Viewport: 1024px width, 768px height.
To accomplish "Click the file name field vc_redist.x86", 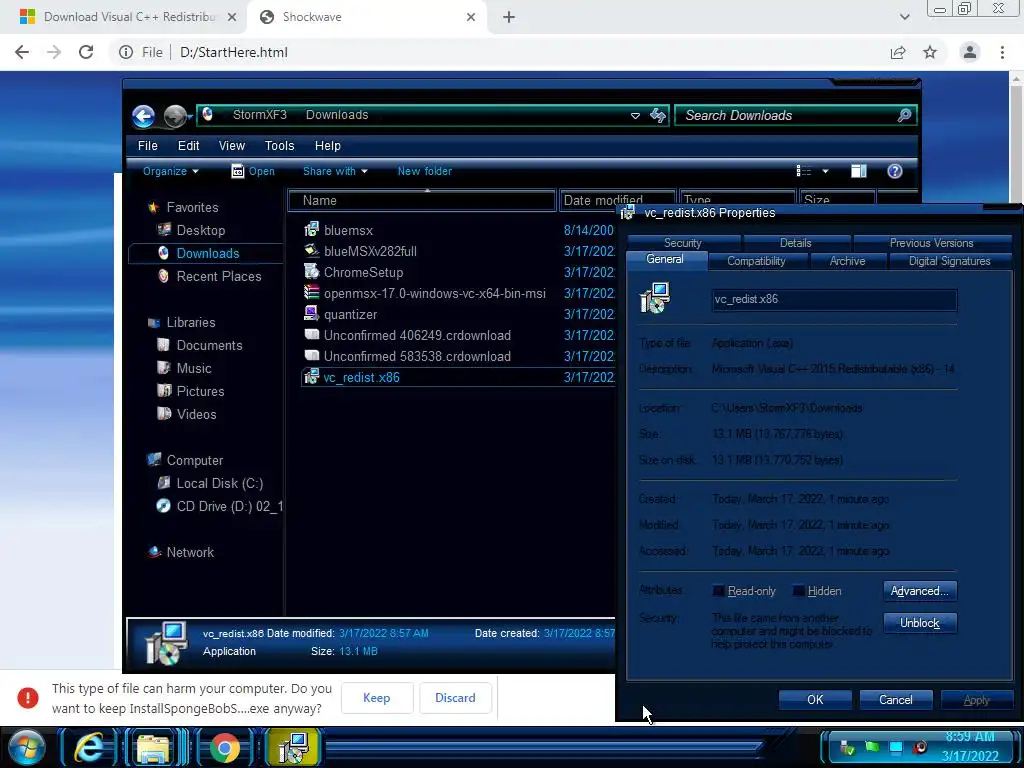I will (x=835, y=300).
